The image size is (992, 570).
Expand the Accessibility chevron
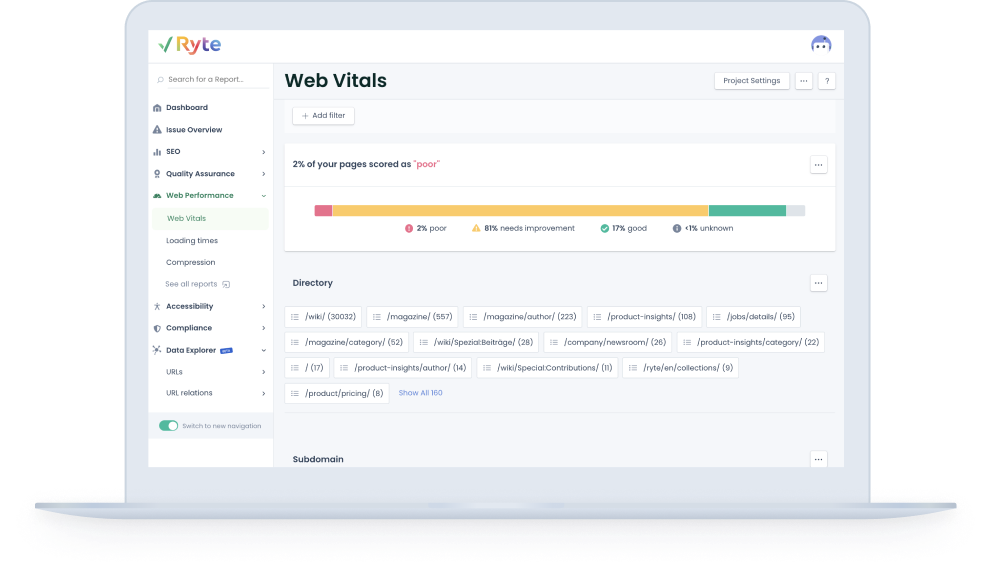(264, 306)
